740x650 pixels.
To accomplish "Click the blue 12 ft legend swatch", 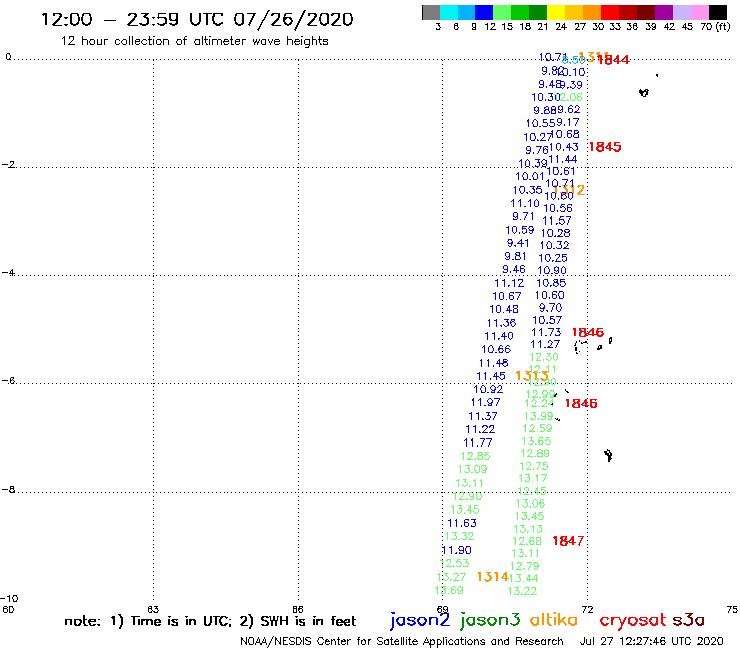I will [484, 12].
